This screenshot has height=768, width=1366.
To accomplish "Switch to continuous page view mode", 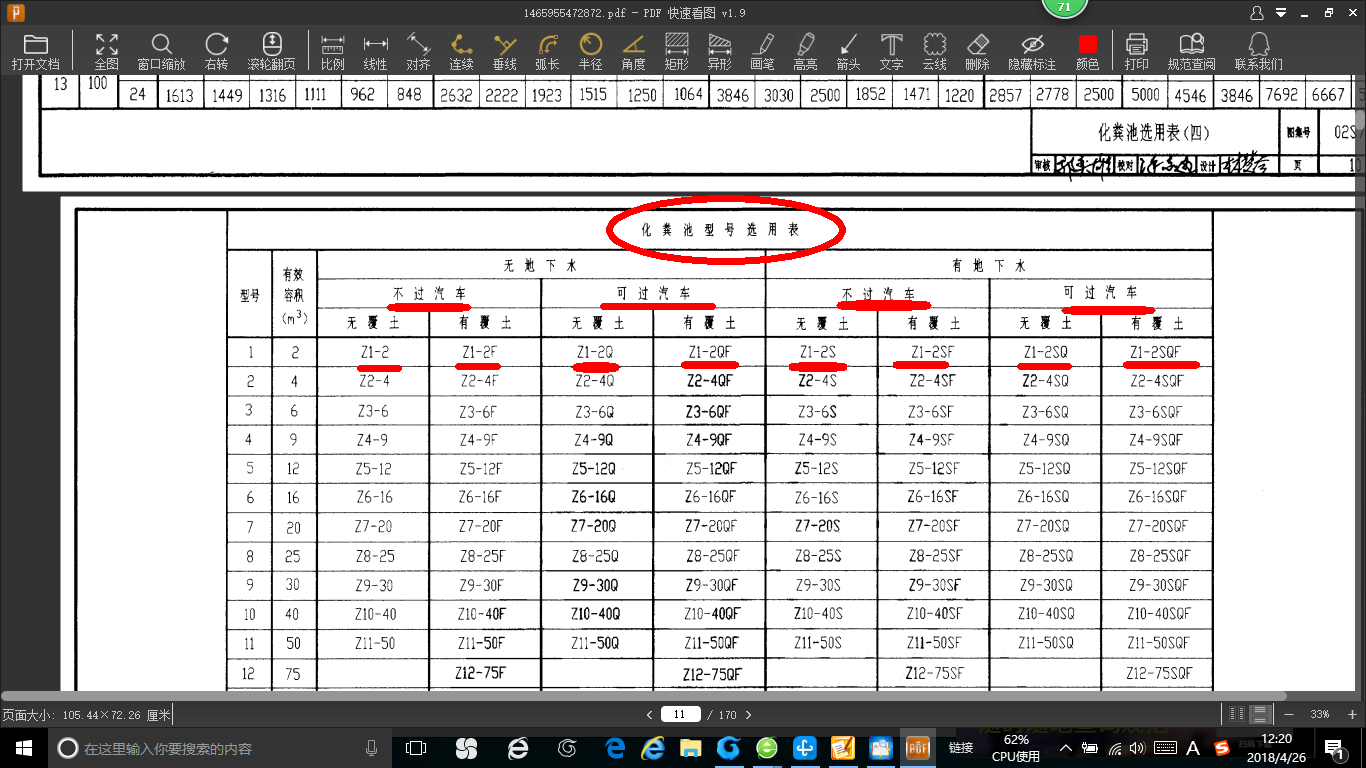I will pos(1261,714).
